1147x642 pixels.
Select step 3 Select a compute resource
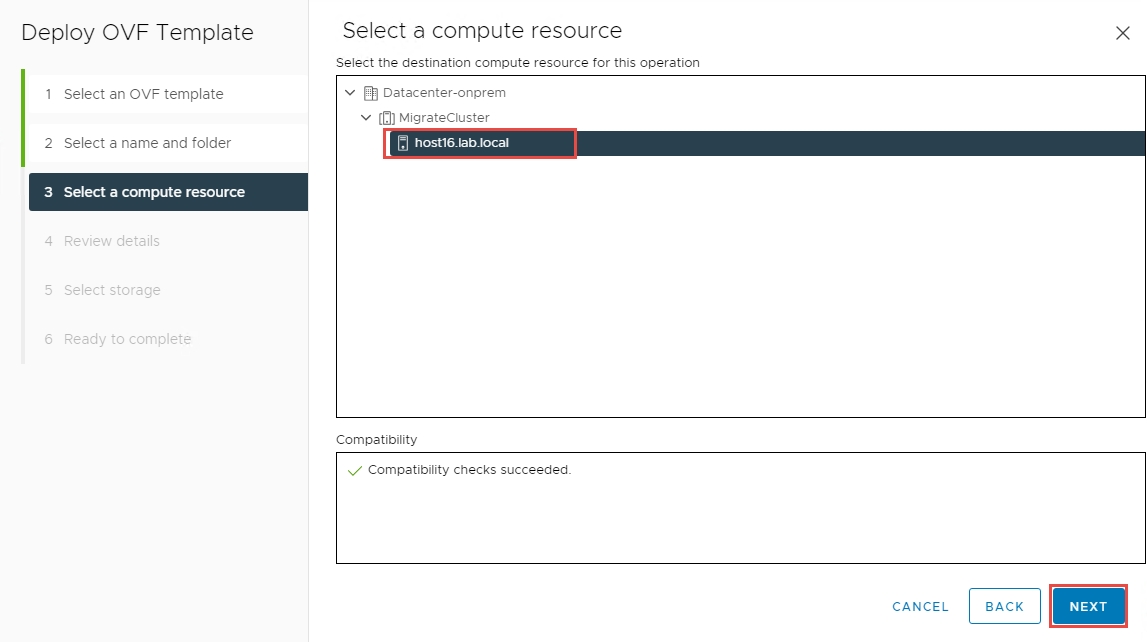tap(154, 192)
